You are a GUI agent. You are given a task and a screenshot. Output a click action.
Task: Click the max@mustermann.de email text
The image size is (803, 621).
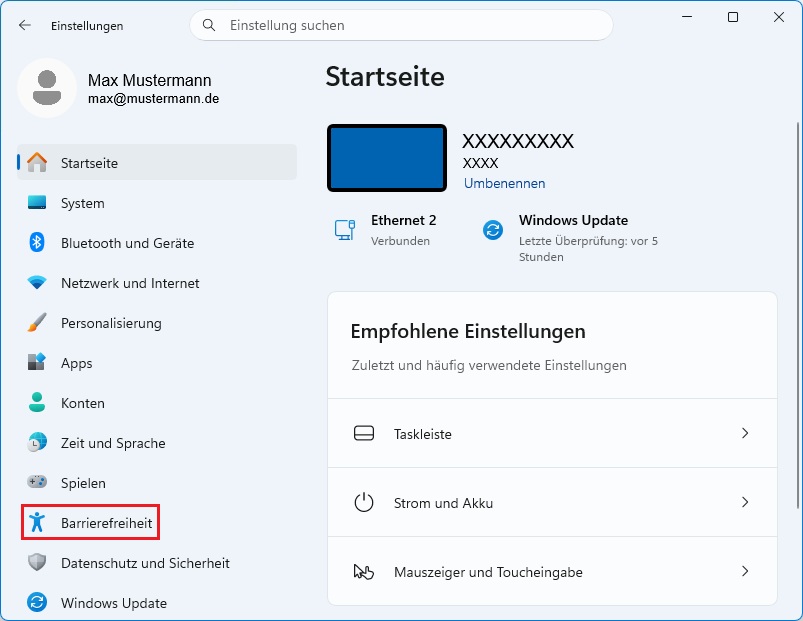153,98
